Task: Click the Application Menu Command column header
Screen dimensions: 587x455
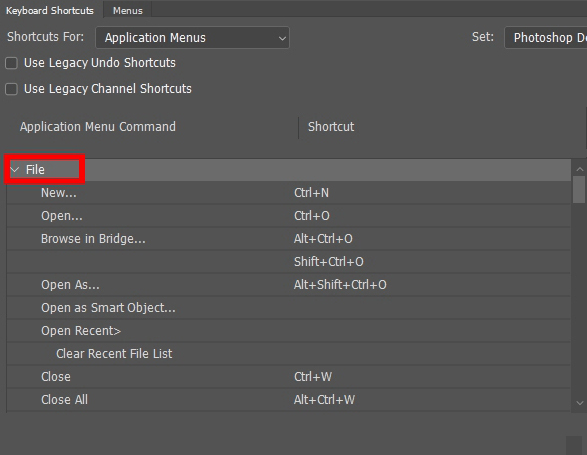Action: click(x=98, y=127)
